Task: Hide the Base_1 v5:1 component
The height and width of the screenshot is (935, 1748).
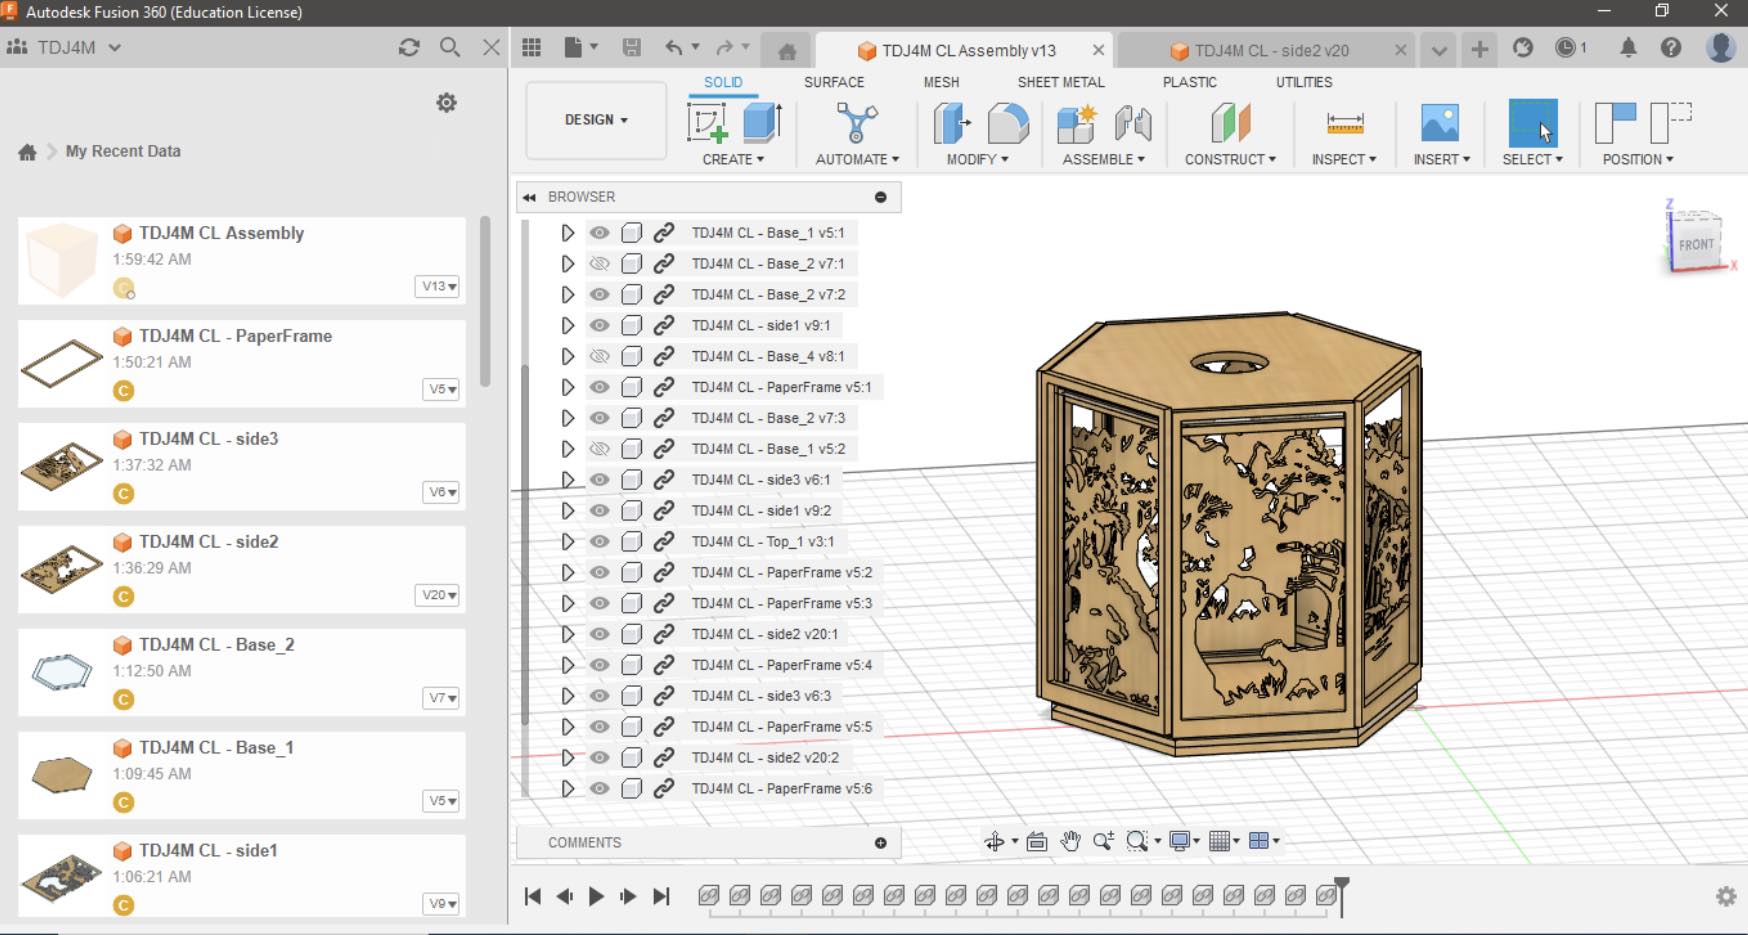Action: click(599, 233)
